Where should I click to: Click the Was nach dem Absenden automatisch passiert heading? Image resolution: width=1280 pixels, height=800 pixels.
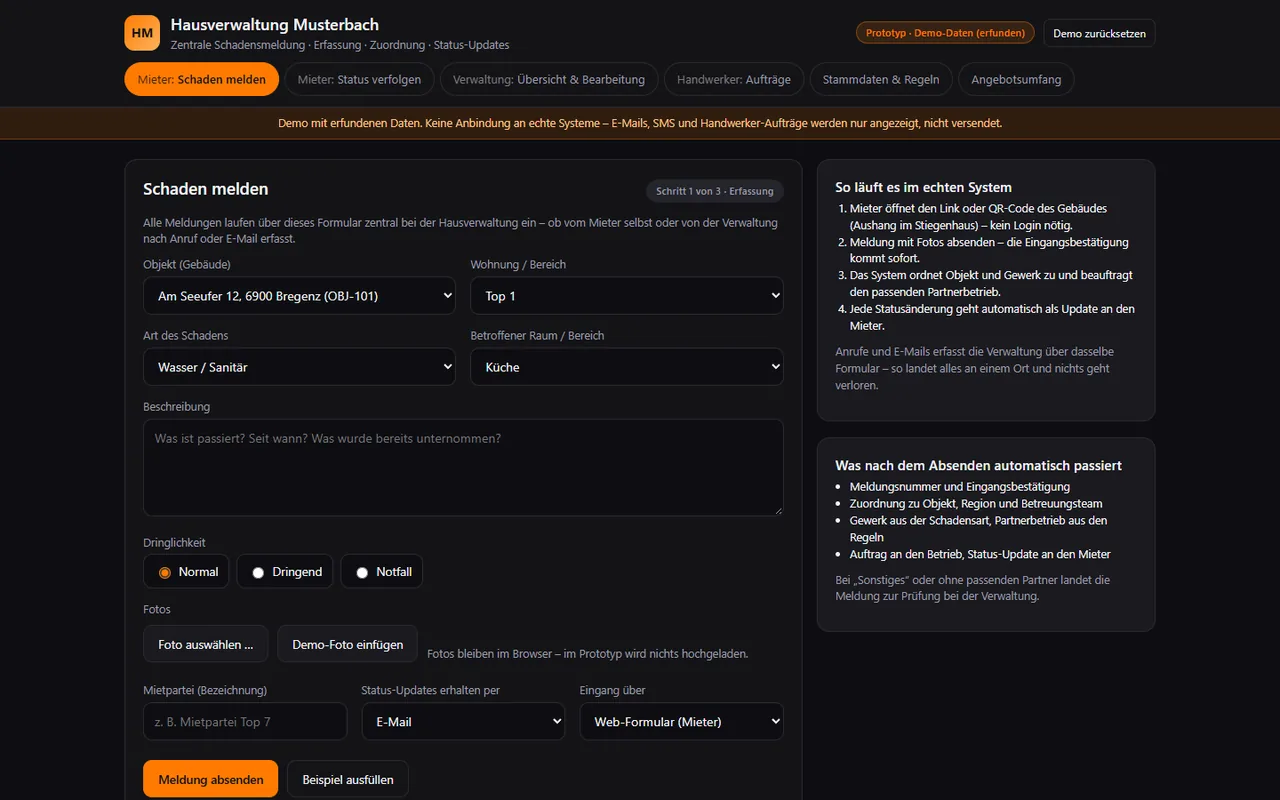pyautogui.click(x=979, y=465)
